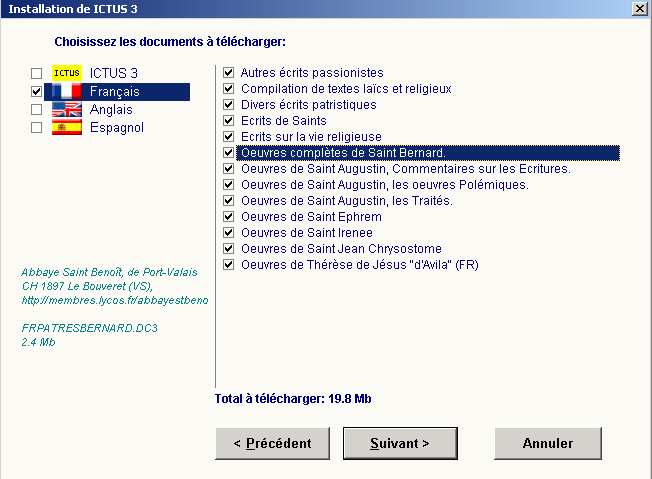Select 'Oeuvres complètes de Saint Bernard.' row
The height and width of the screenshot is (479, 652).
point(428,153)
